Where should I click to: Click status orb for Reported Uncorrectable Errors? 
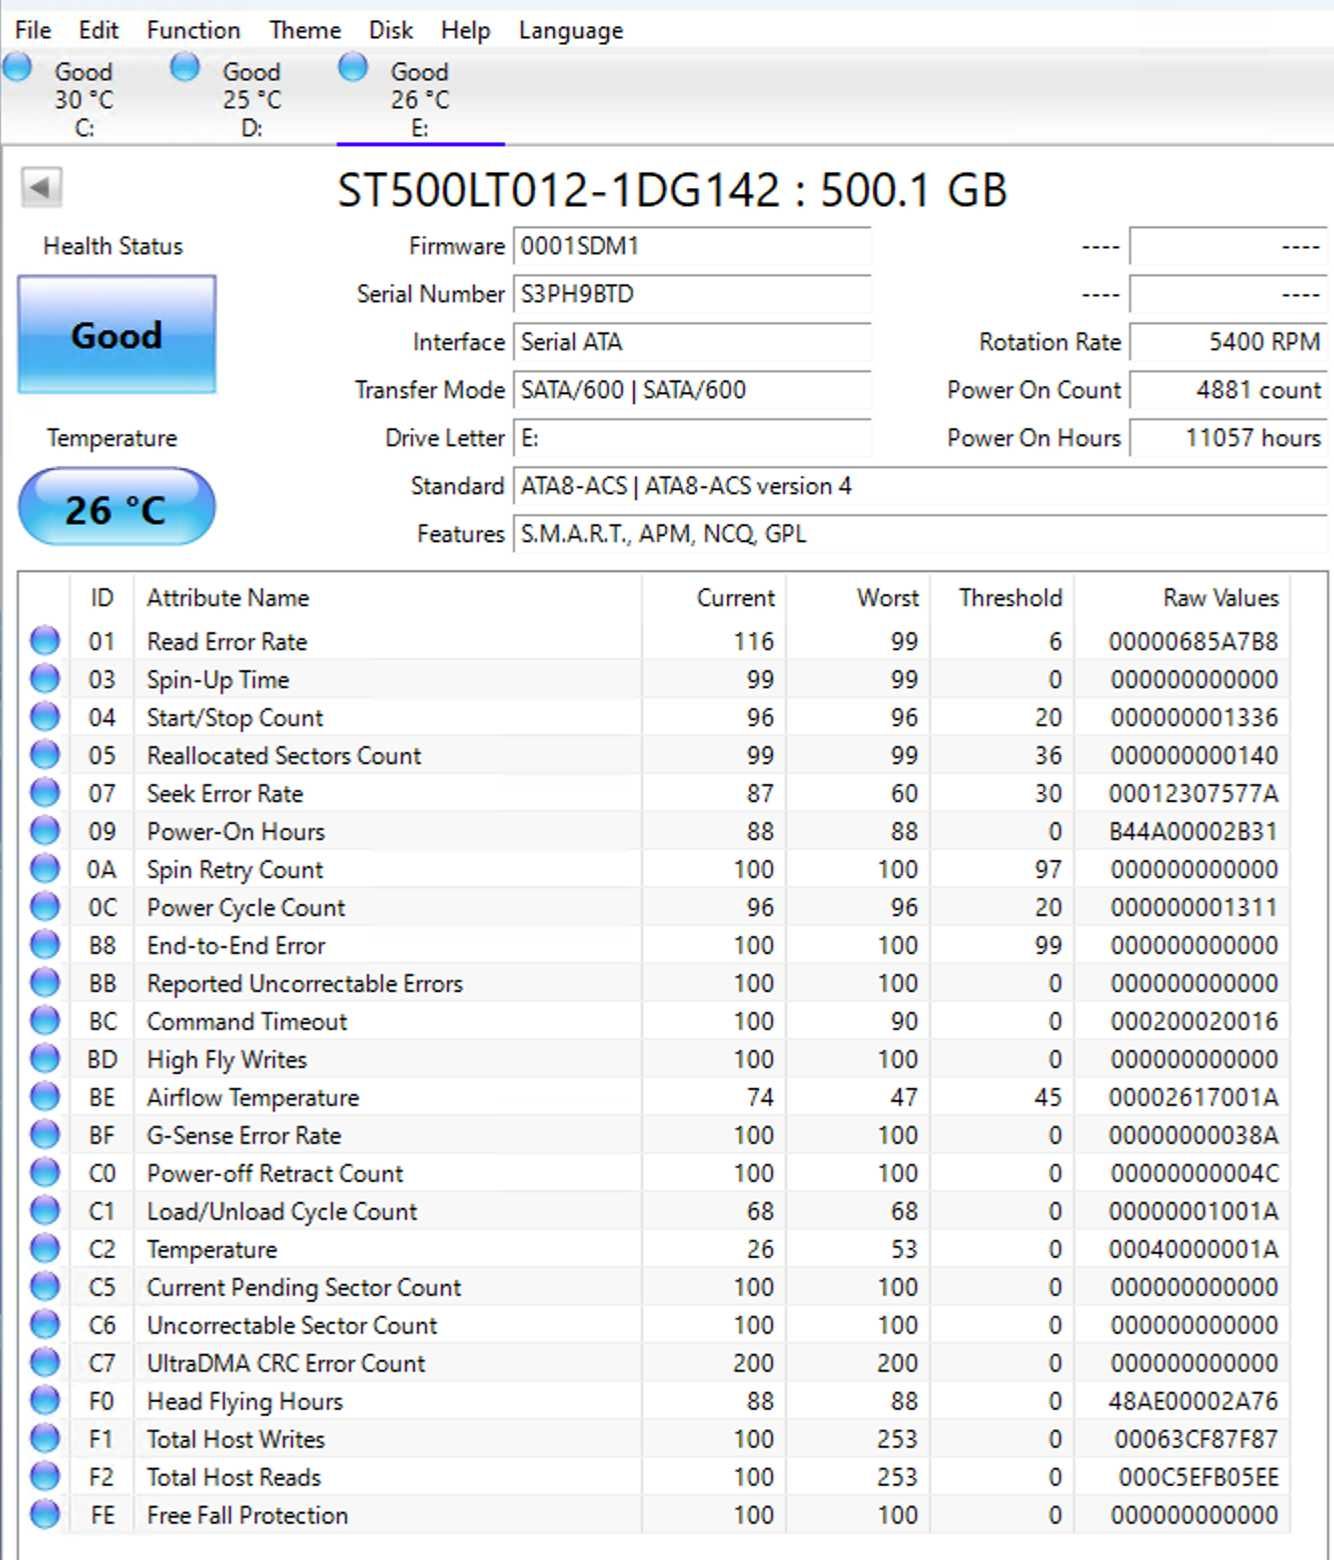coord(45,982)
